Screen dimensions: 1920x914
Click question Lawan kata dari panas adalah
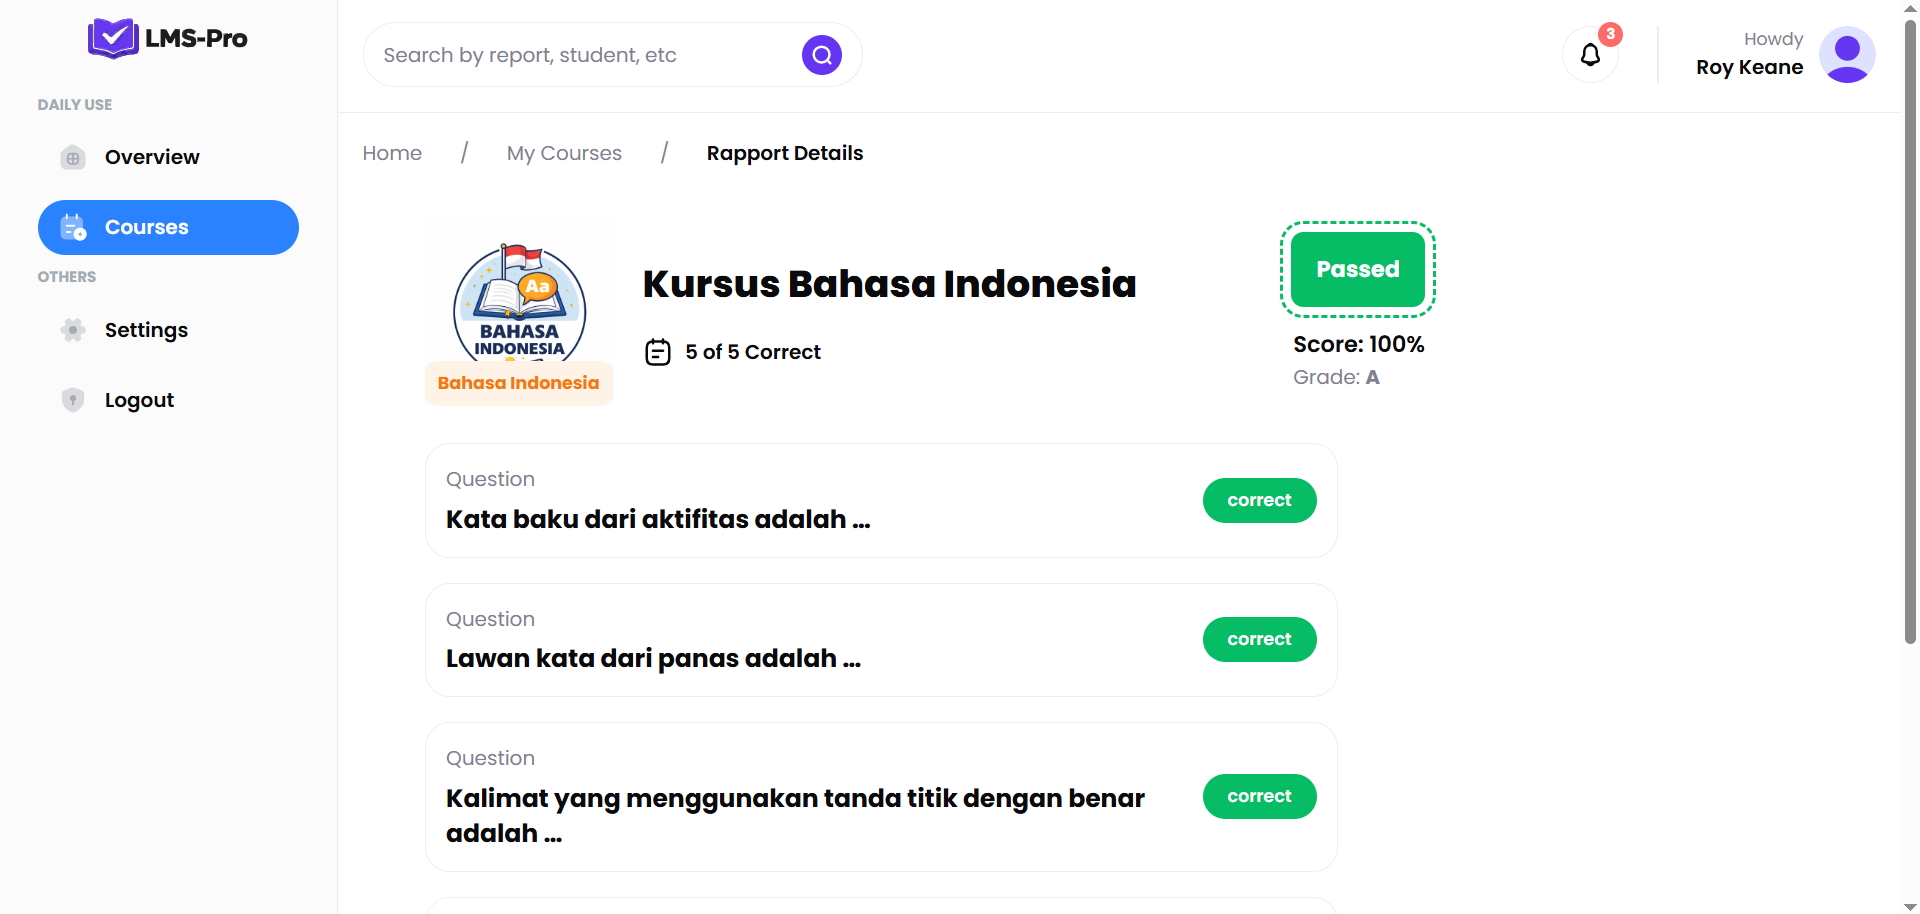tap(653, 658)
